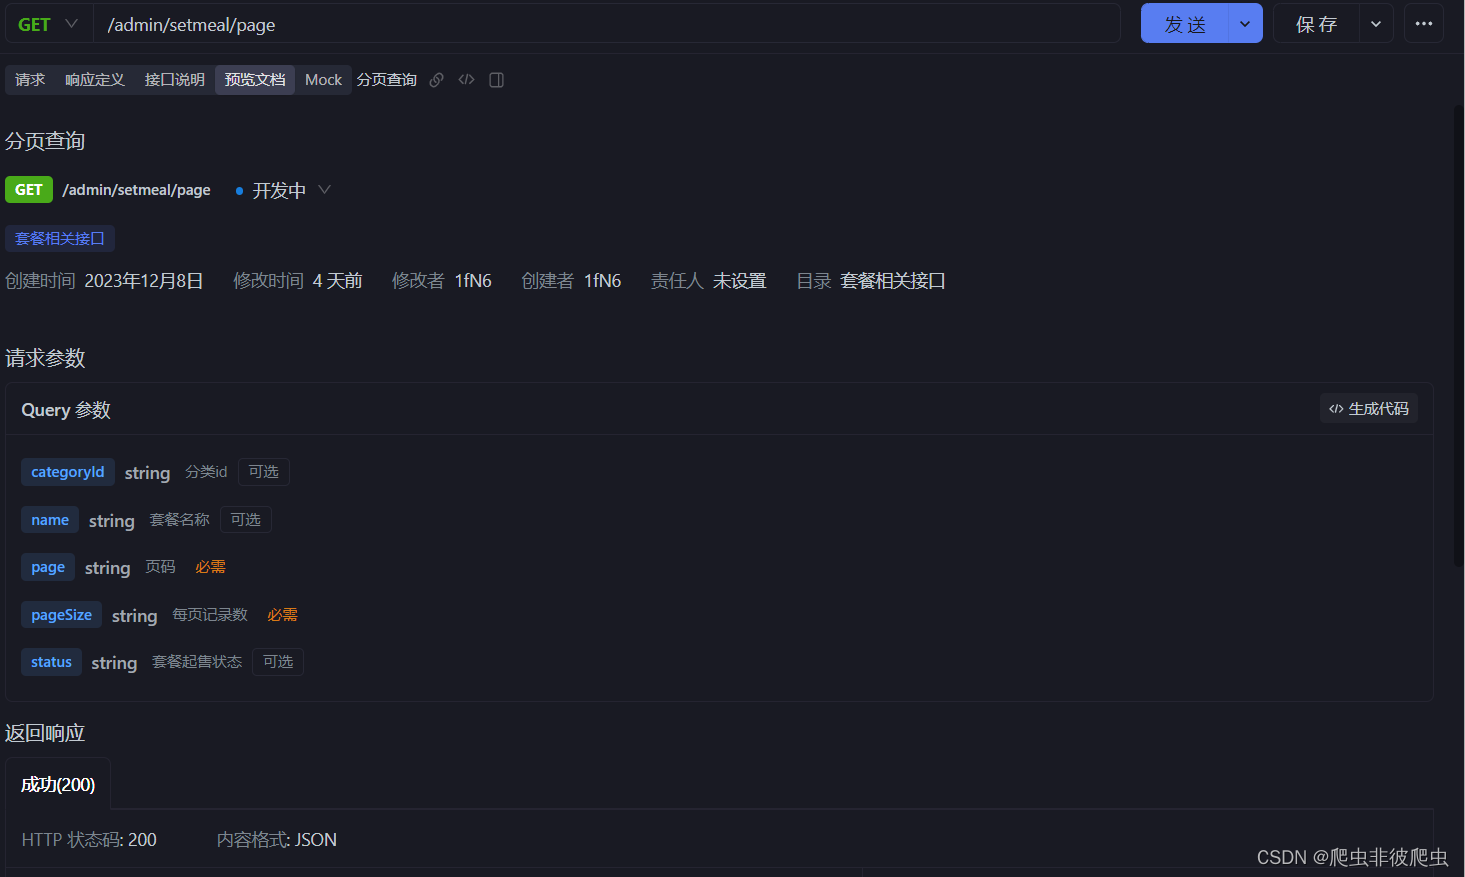Viewport: 1465px width, 877px height.
Task: Click the blue status dot beside 开发中
Action: click(238, 190)
